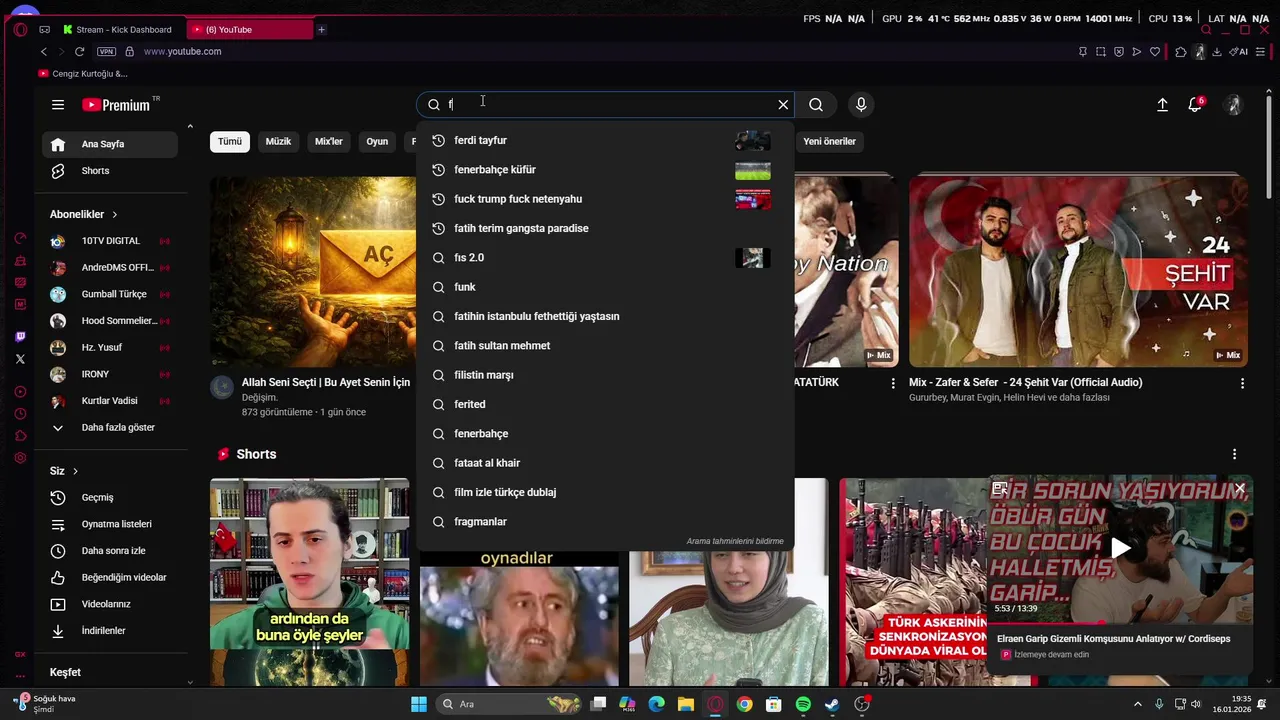Click "Arama tahminlerini bildirme" link

point(735,541)
